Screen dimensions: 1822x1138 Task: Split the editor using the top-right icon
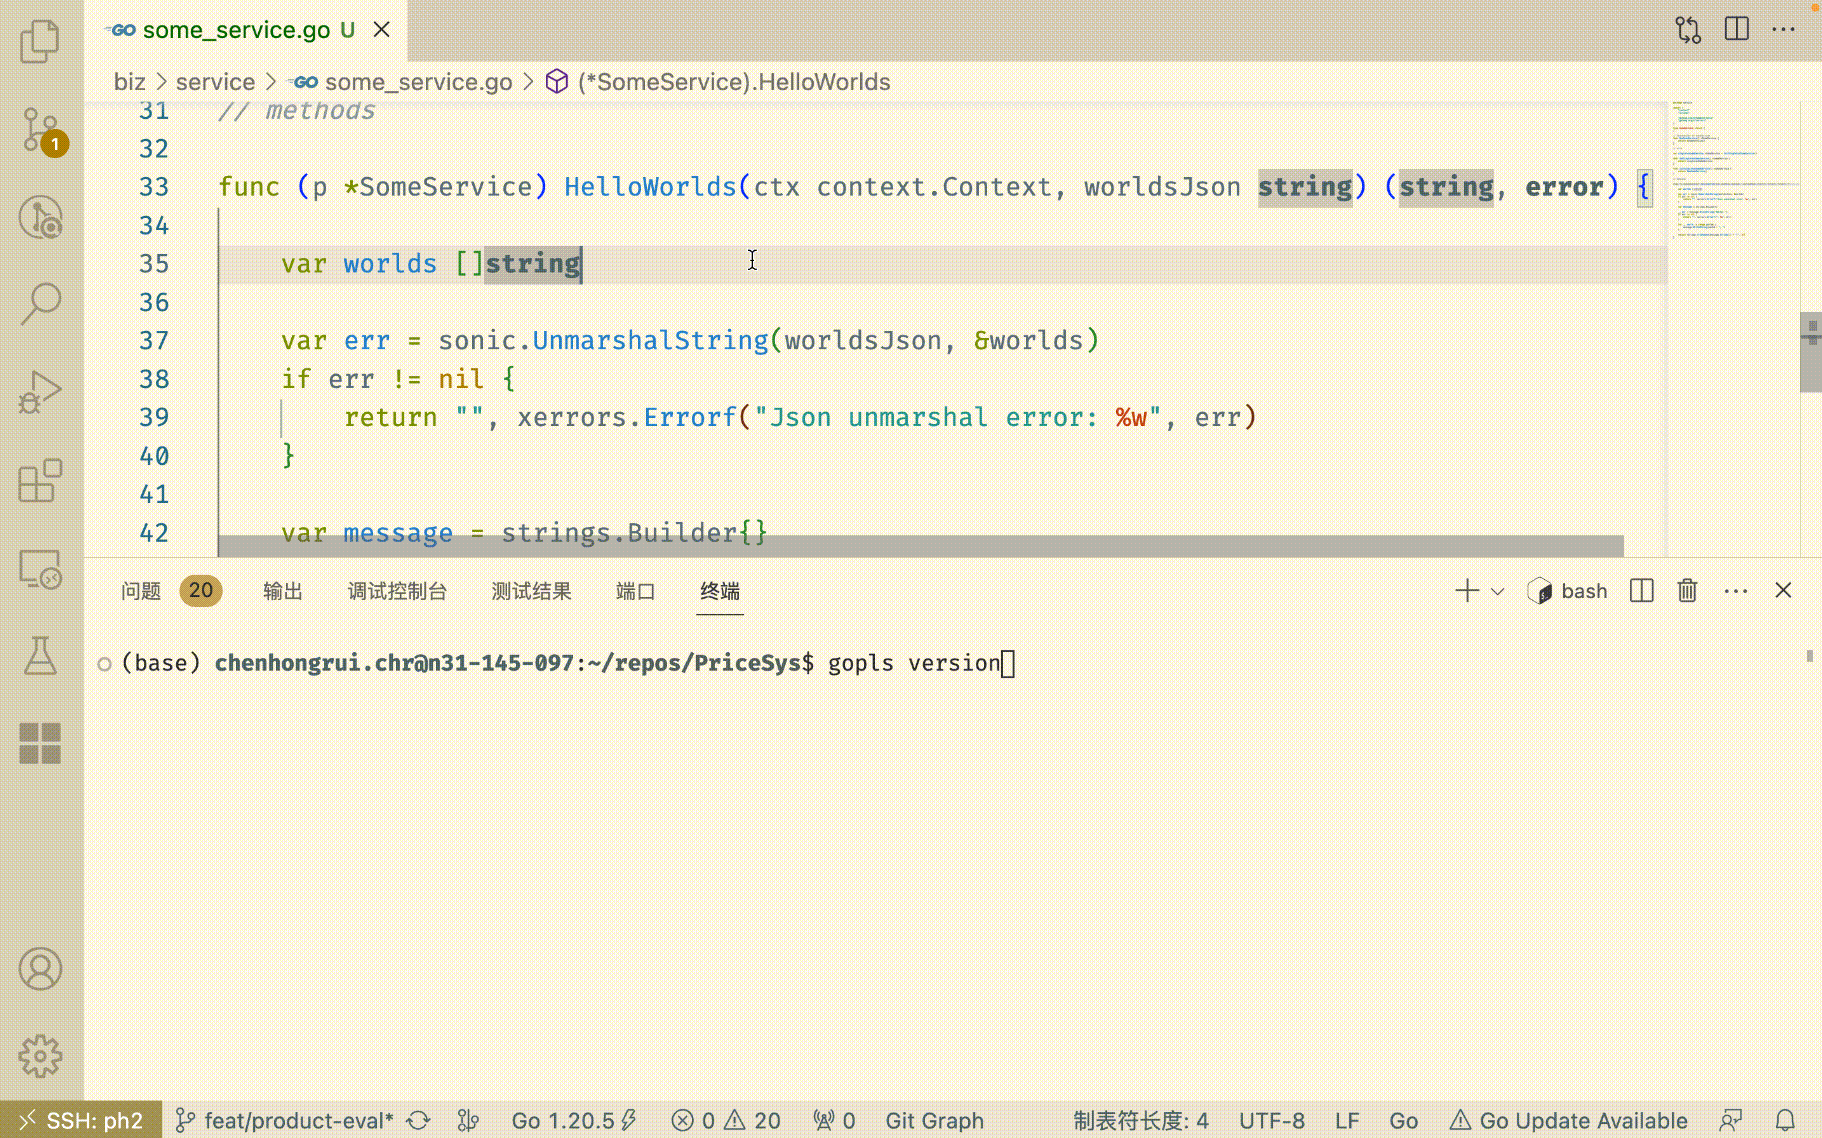(1736, 29)
